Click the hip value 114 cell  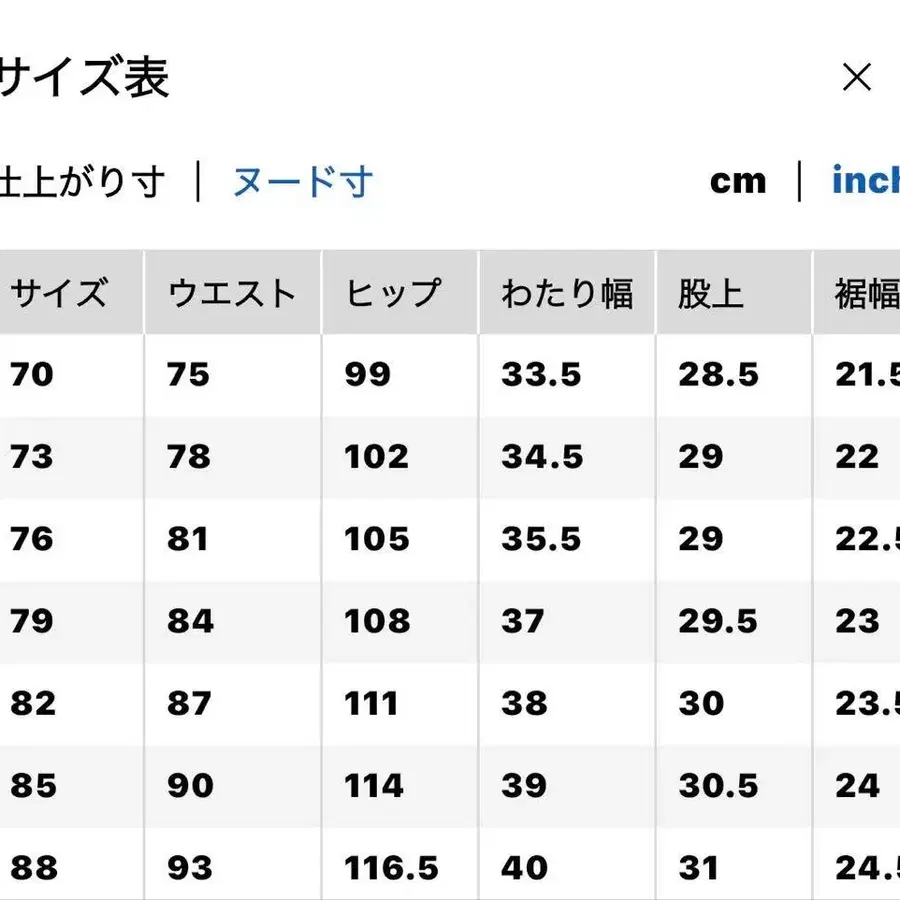point(374,785)
